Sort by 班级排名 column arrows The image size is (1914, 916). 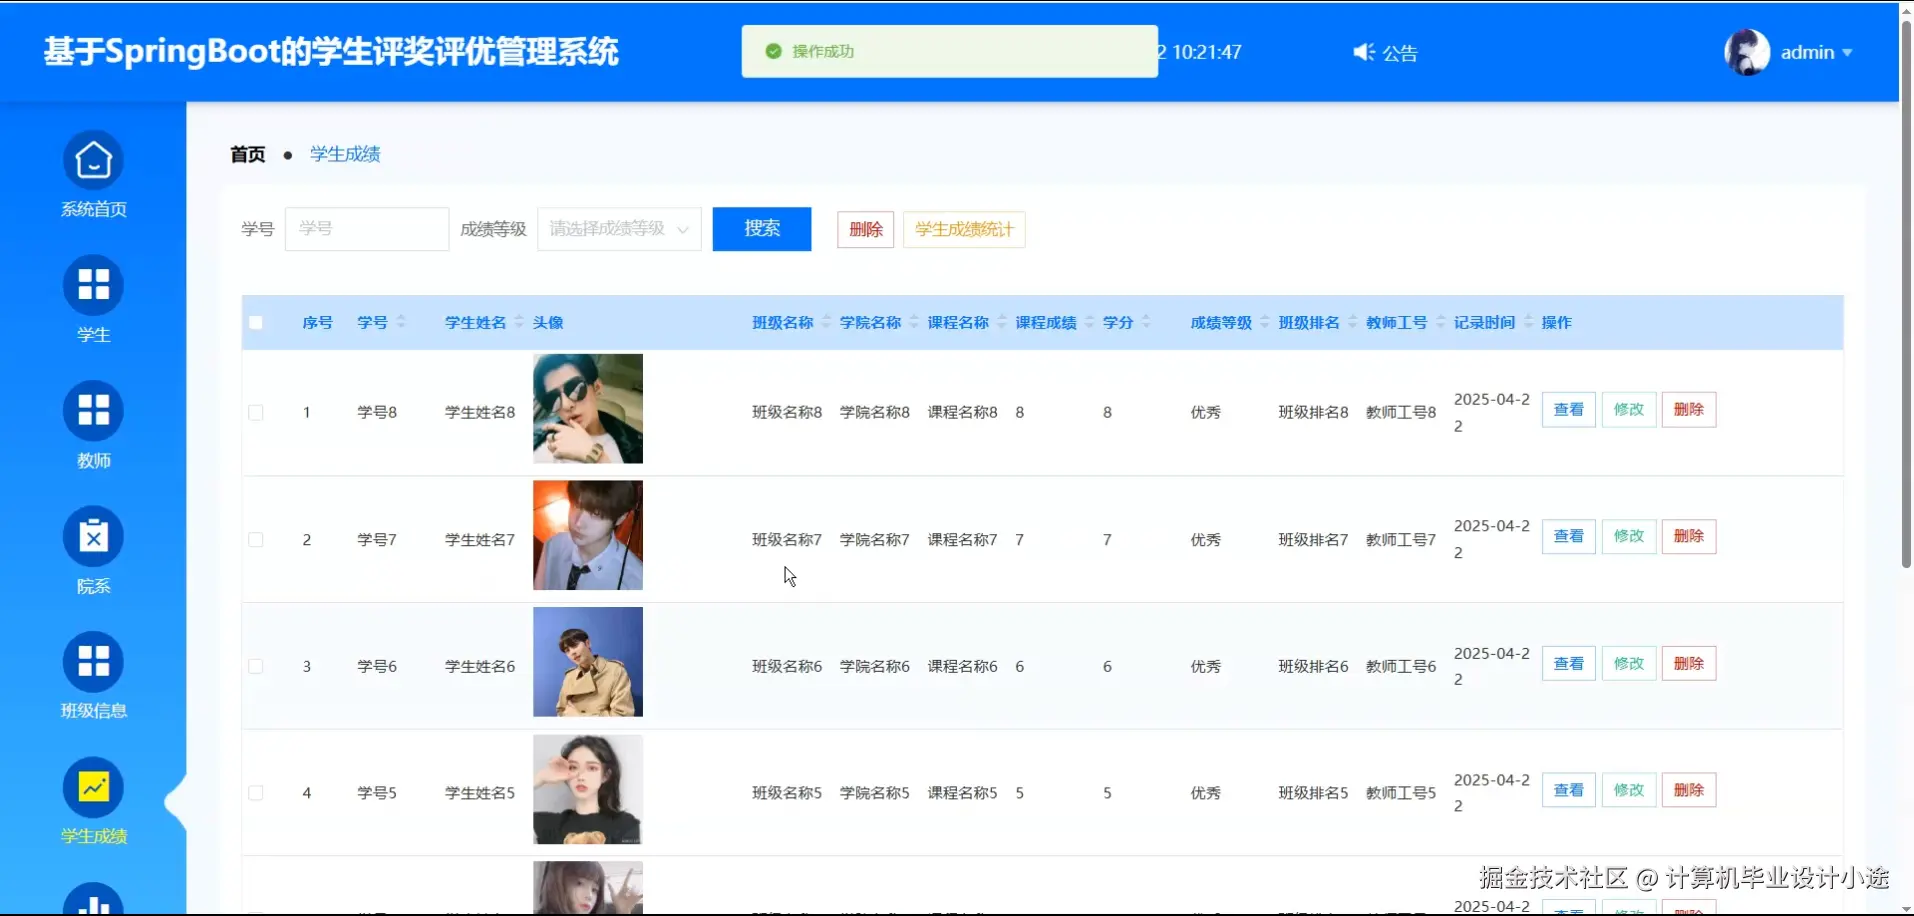tap(1352, 322)
